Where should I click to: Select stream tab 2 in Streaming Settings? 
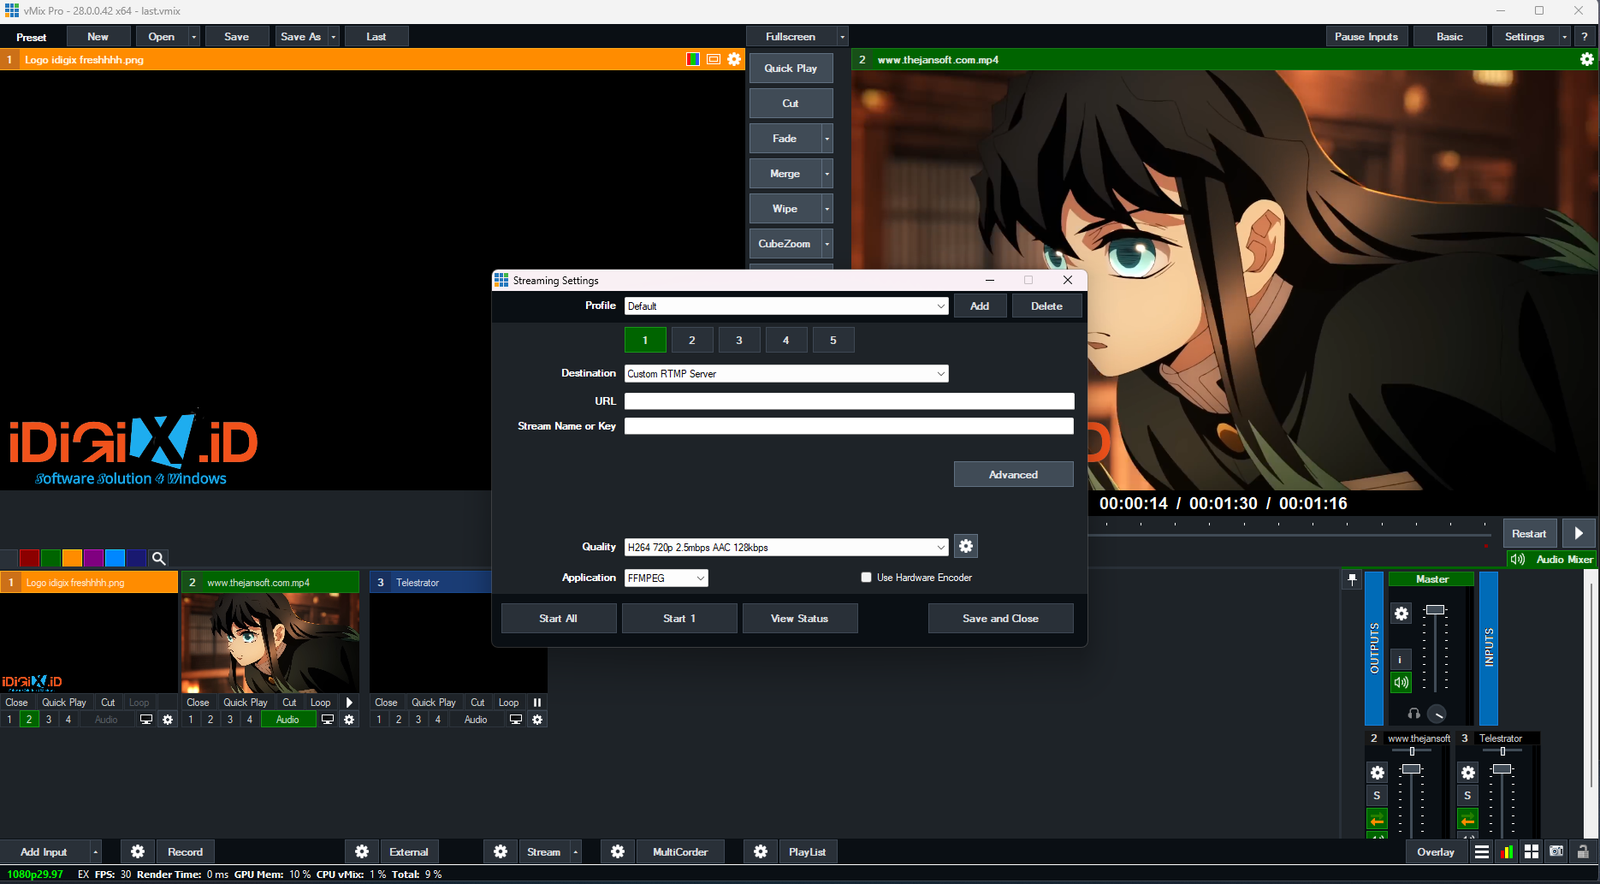click(692, 340)
